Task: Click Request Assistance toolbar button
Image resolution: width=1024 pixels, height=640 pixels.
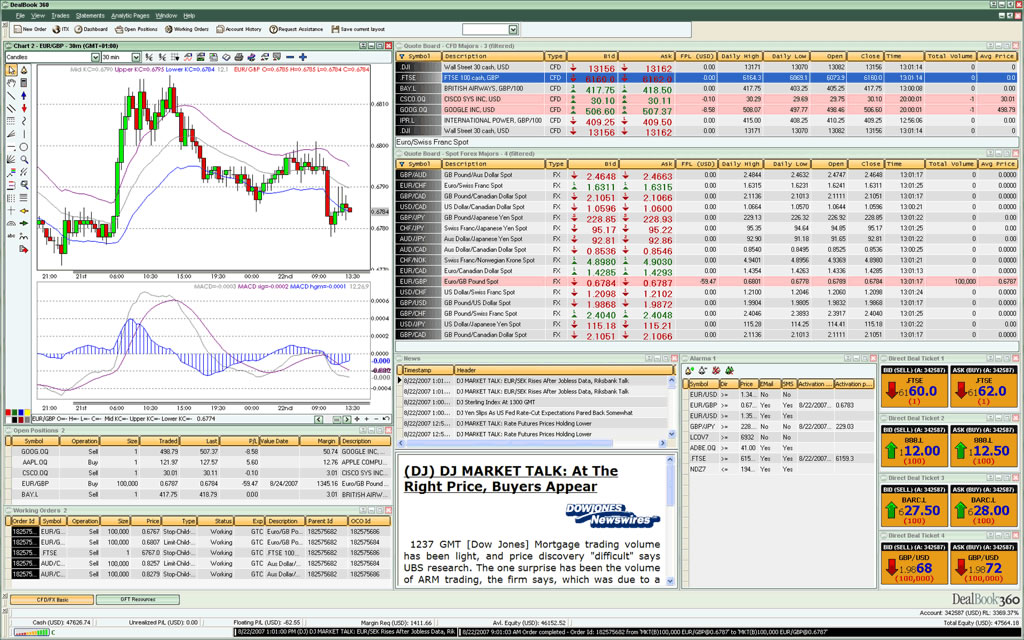Action: coord(296,29)
